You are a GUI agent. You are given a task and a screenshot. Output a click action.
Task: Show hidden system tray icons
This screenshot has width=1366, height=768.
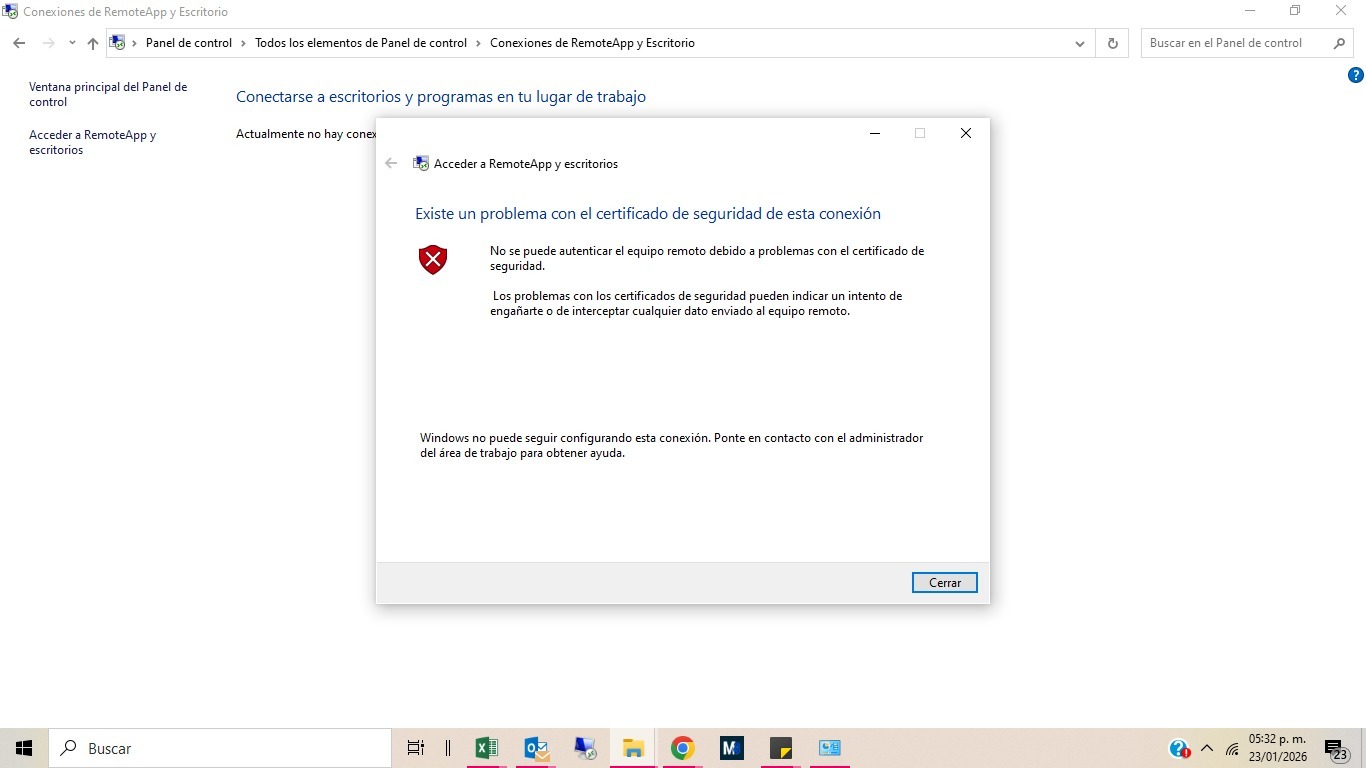(x=1206, y=748)
